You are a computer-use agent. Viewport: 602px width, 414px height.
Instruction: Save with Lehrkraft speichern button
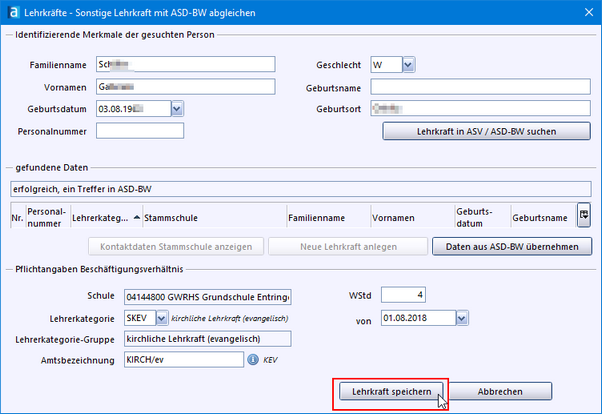tap(391, 392)
